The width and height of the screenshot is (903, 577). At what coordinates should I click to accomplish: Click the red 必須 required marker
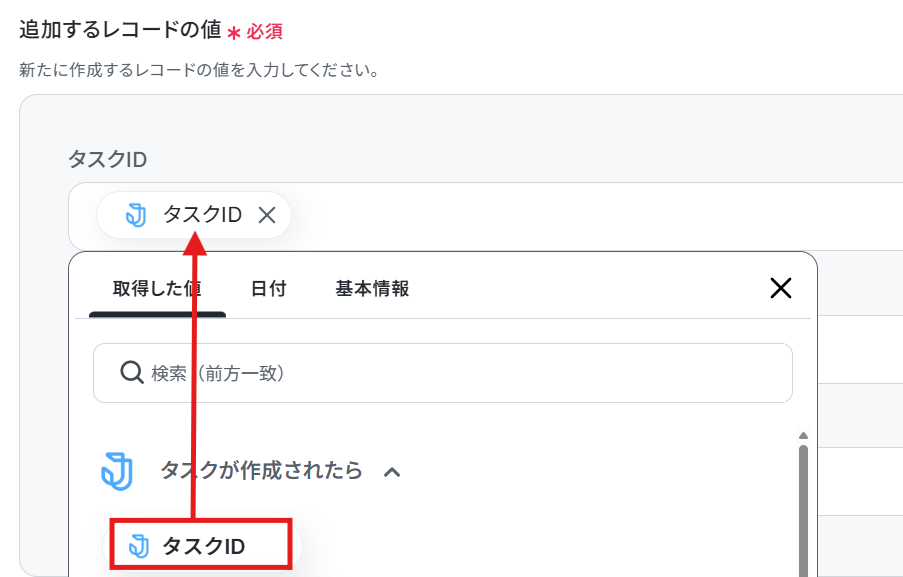point(264,32)
